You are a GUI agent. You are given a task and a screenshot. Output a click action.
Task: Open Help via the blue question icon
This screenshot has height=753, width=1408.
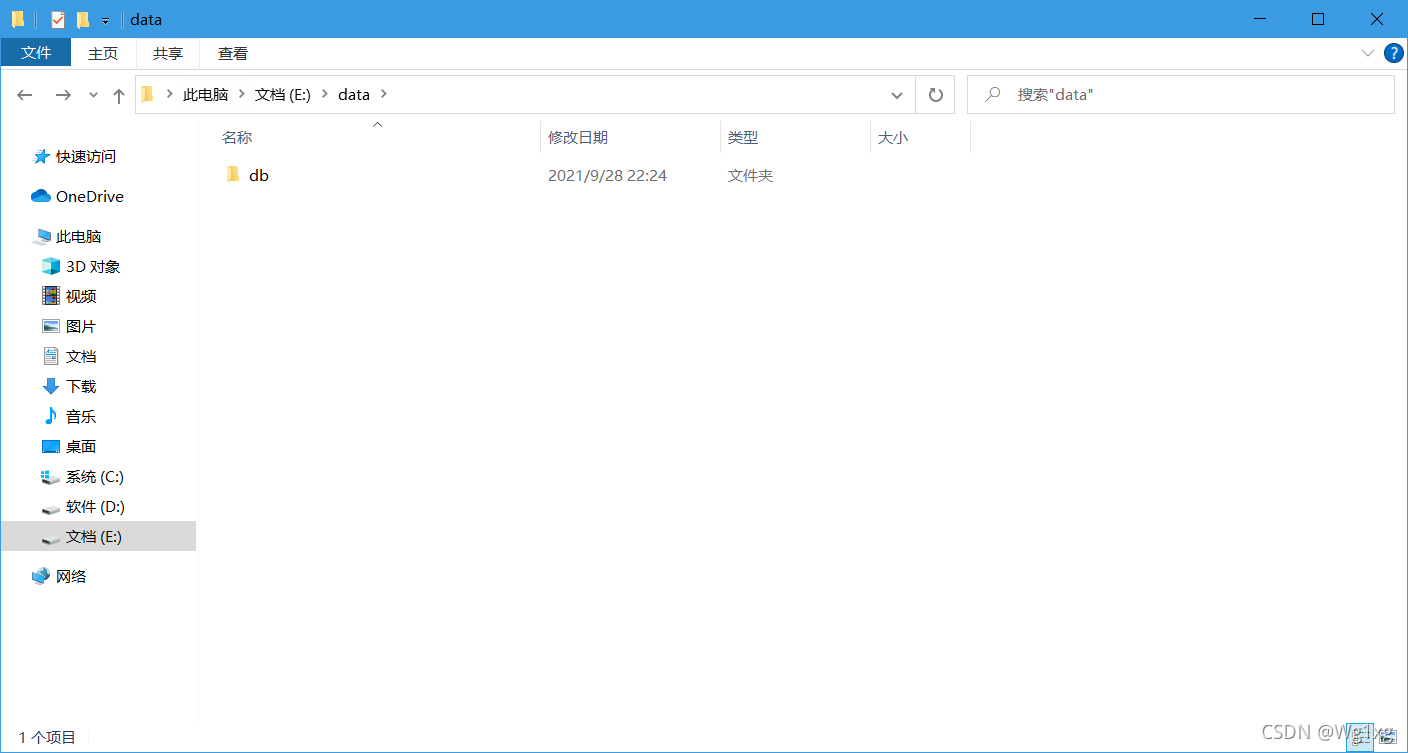point(1393,53)
